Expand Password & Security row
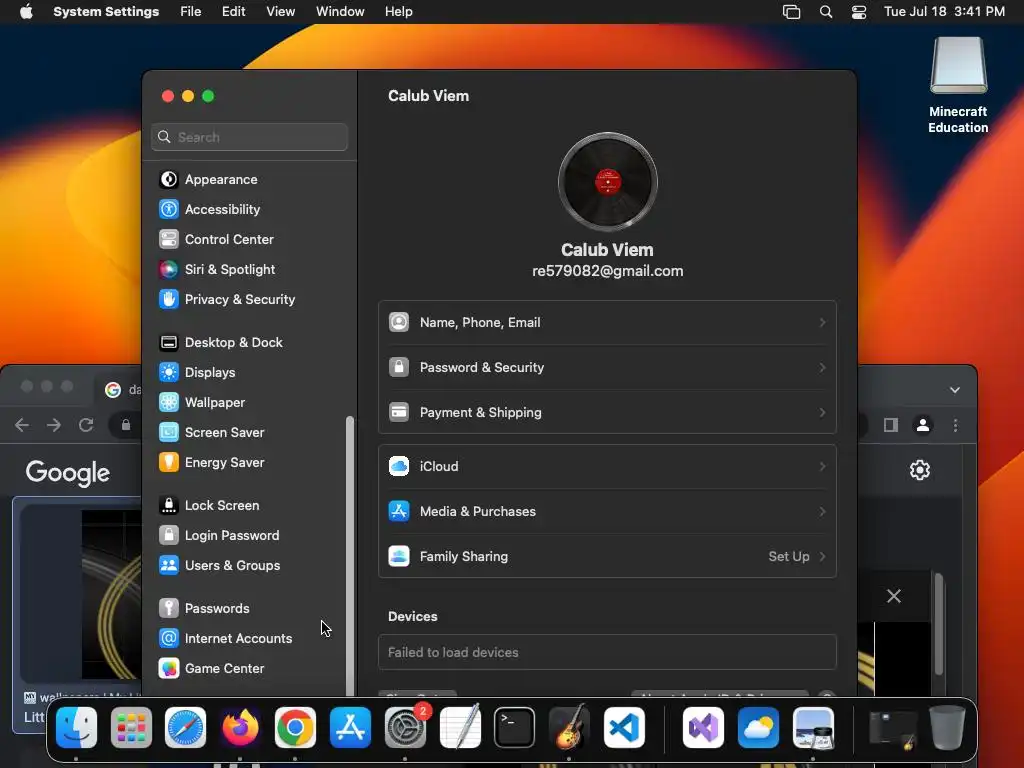Screen dimensions: 1024x768 (x=607, y=368)
